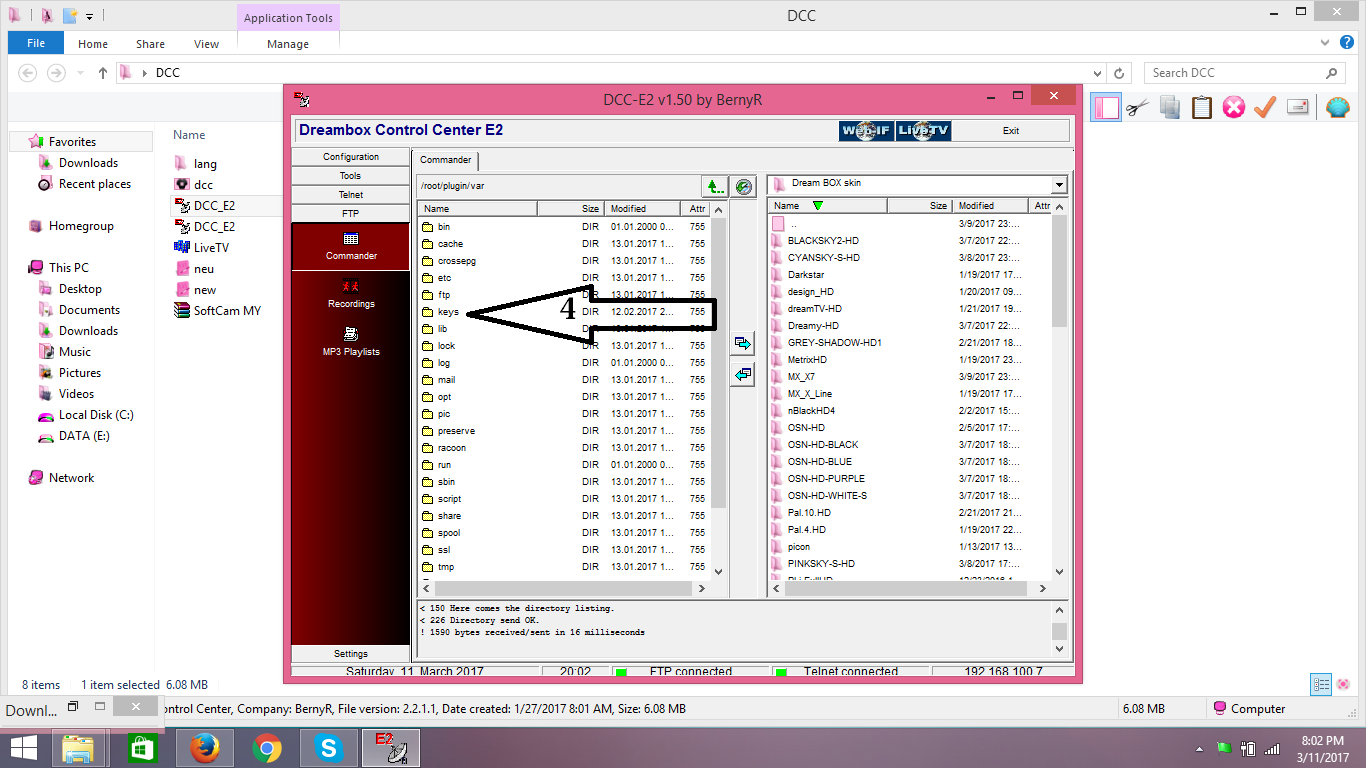Image resolution: width=1366 pixels, height=768 pixels.
Task: Select the FTP menu button
Action: (351, 214)
